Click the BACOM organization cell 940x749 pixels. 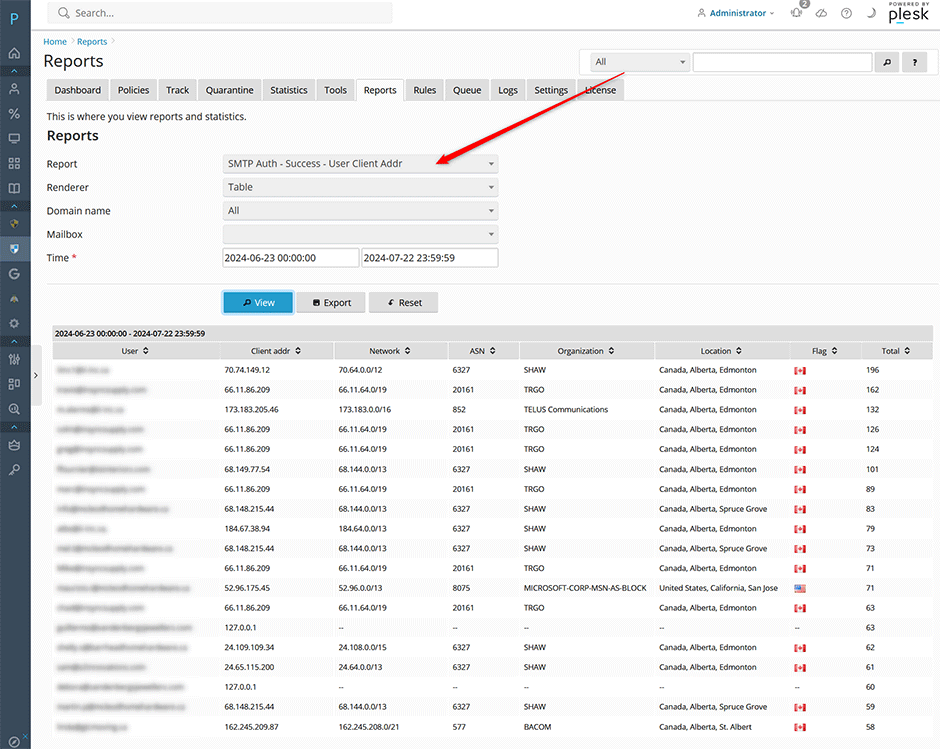click(x=537, y=727)
